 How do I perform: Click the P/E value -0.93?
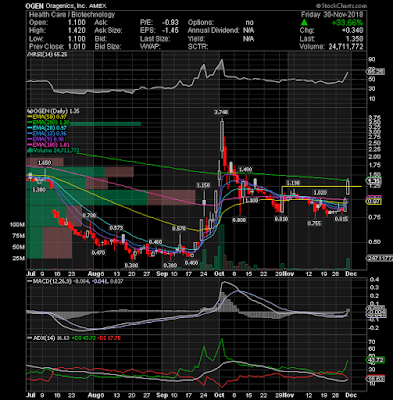tap(170, 22)
